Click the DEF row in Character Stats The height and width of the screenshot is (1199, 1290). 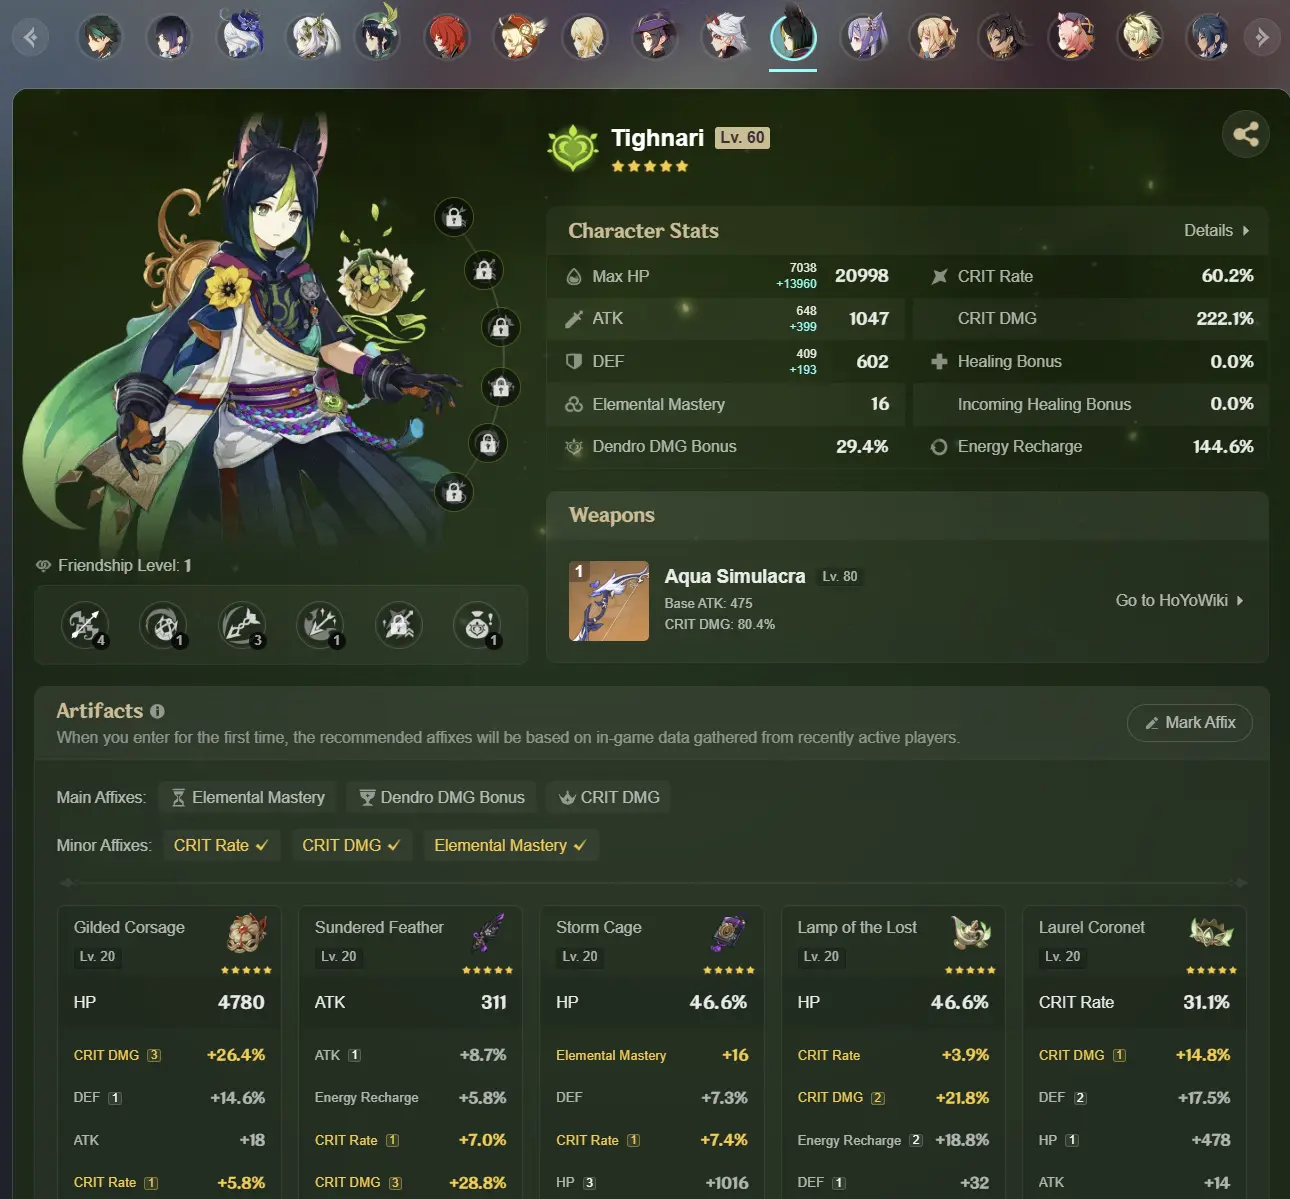pos(726,361)
